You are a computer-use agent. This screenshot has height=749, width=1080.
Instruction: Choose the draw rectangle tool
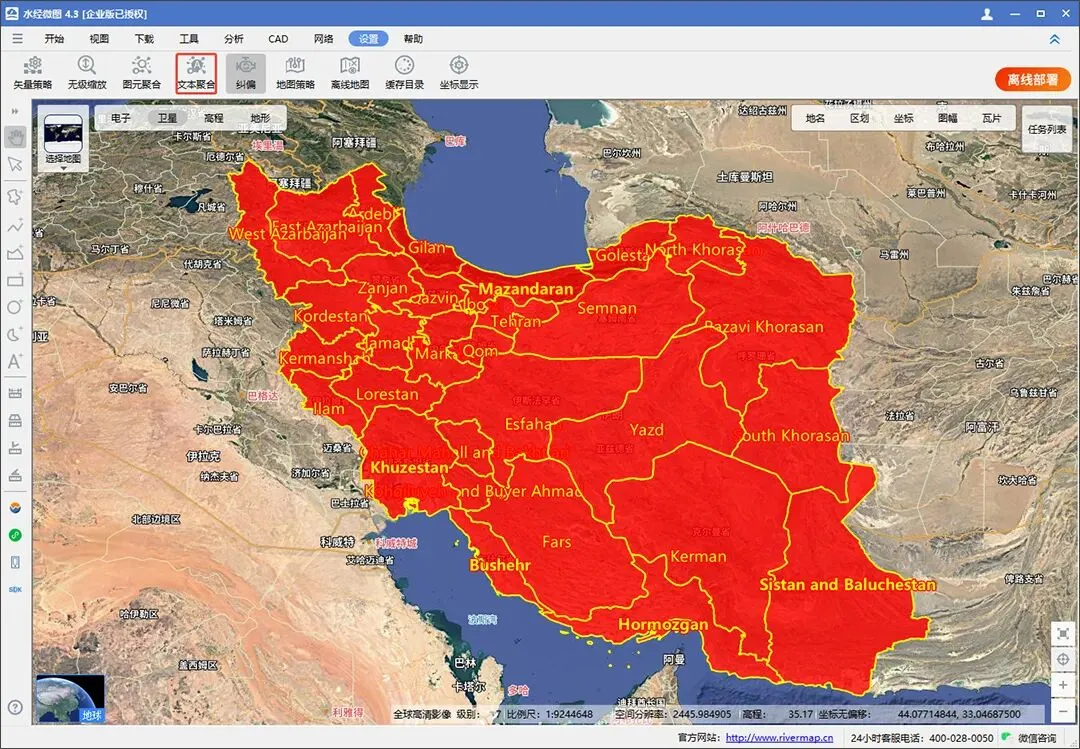pyautogui.click(x=15, y=280)
